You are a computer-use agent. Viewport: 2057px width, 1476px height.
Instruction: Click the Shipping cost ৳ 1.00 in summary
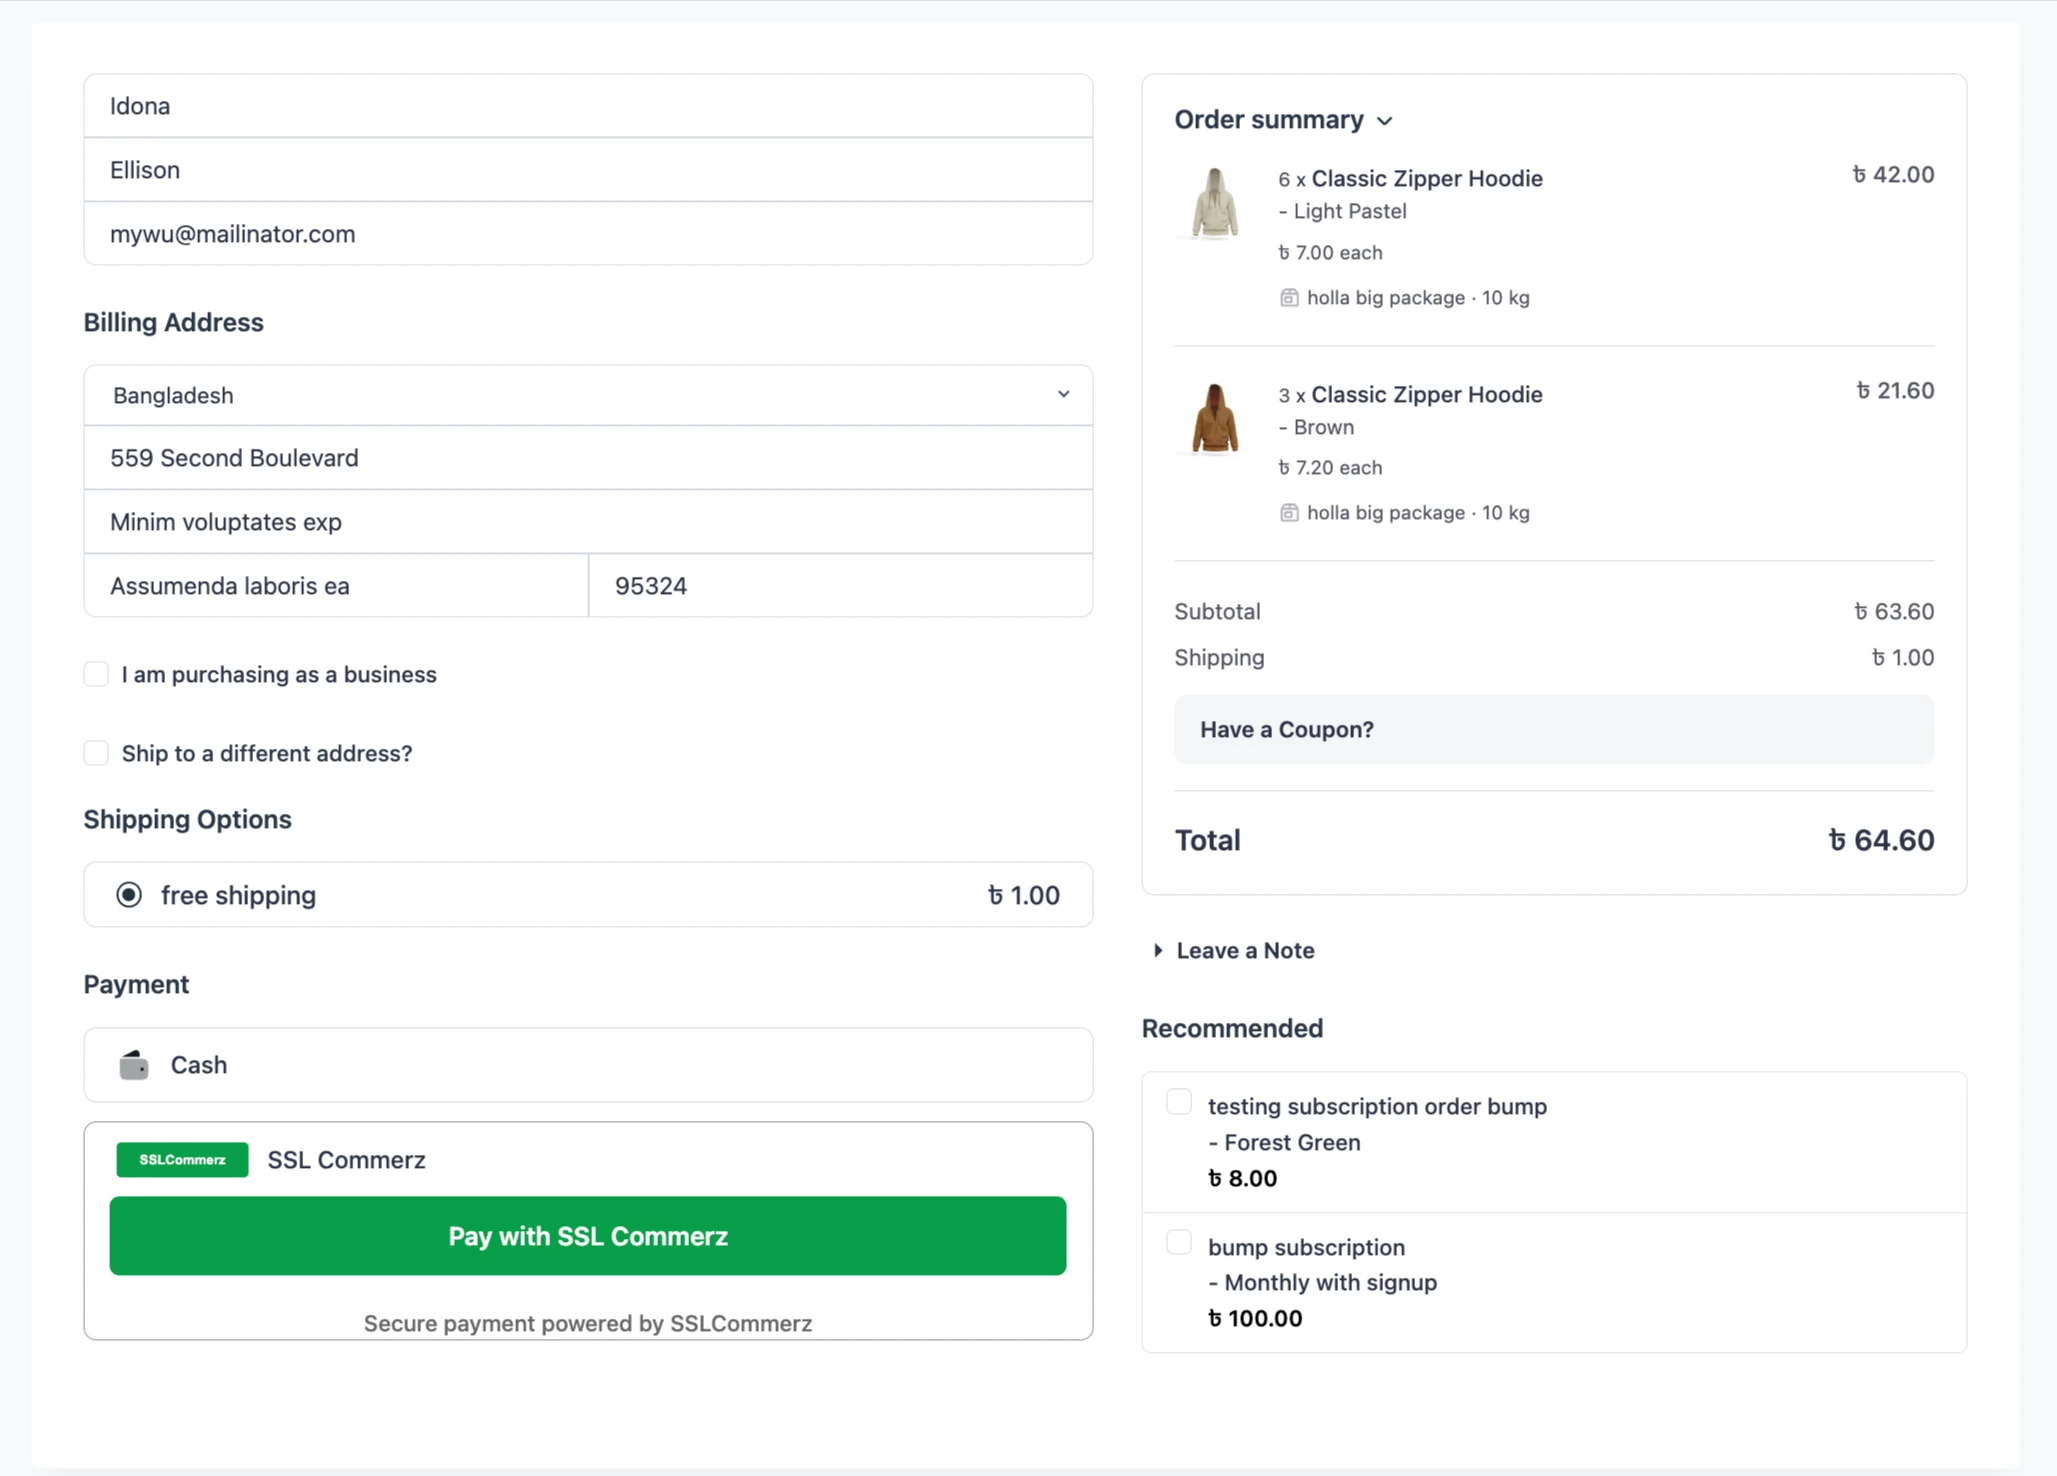click(x=1903, y=658)
